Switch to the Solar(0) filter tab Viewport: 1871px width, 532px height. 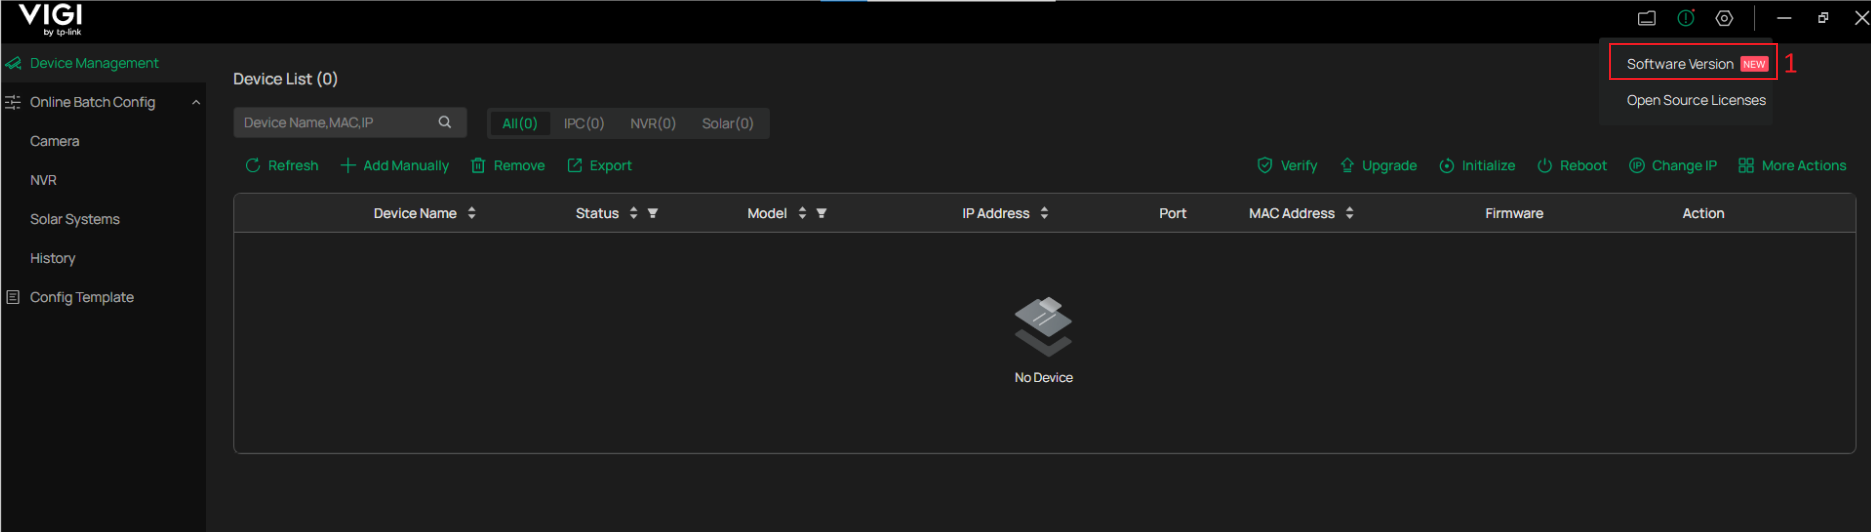click(x=728, y=123)
